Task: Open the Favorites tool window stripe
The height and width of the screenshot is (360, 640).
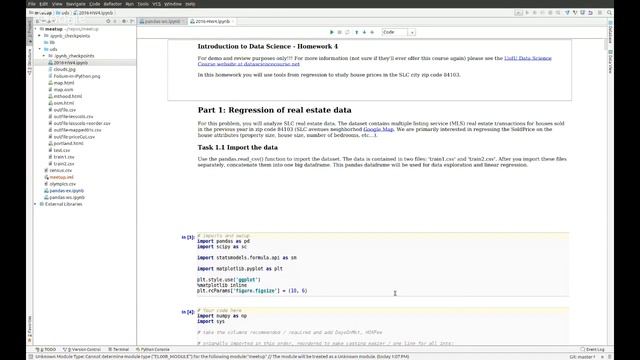Action: click(x=29, y=329)
